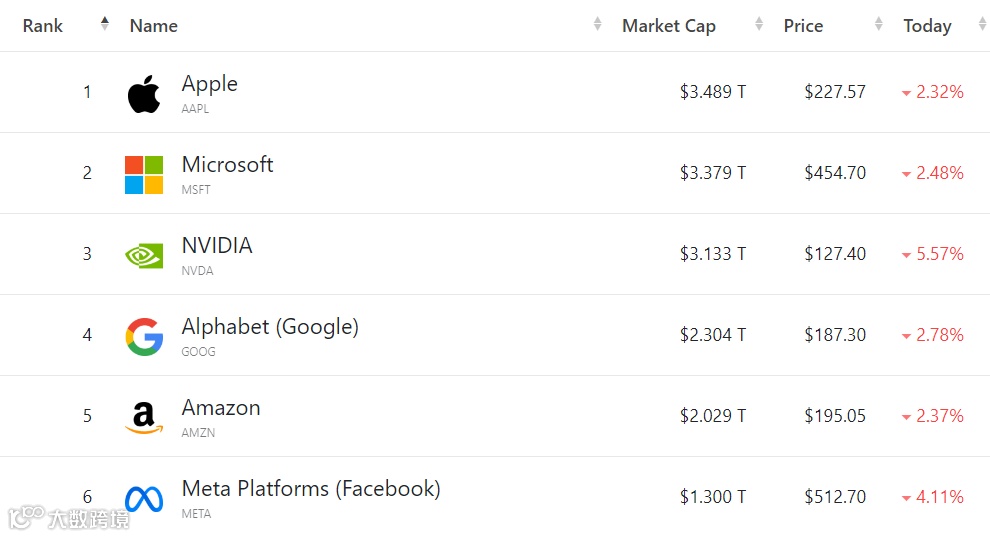
Task: Open NVIDIA company page
Action: click(x=217, y=246)
